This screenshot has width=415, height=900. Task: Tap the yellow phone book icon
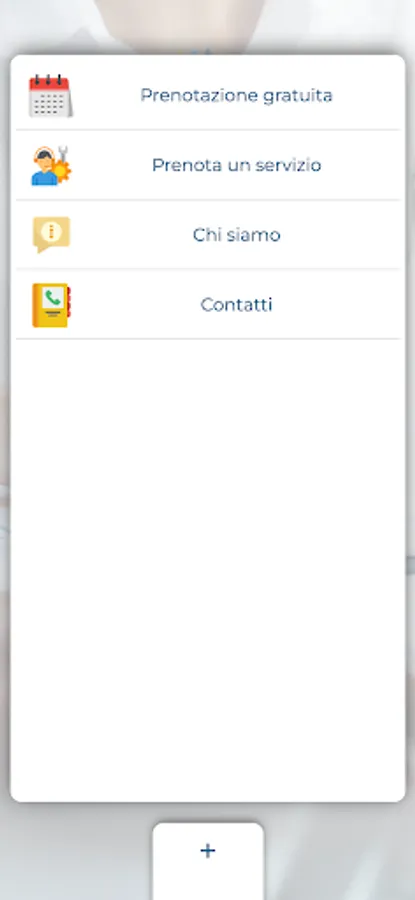click(51, 305)
